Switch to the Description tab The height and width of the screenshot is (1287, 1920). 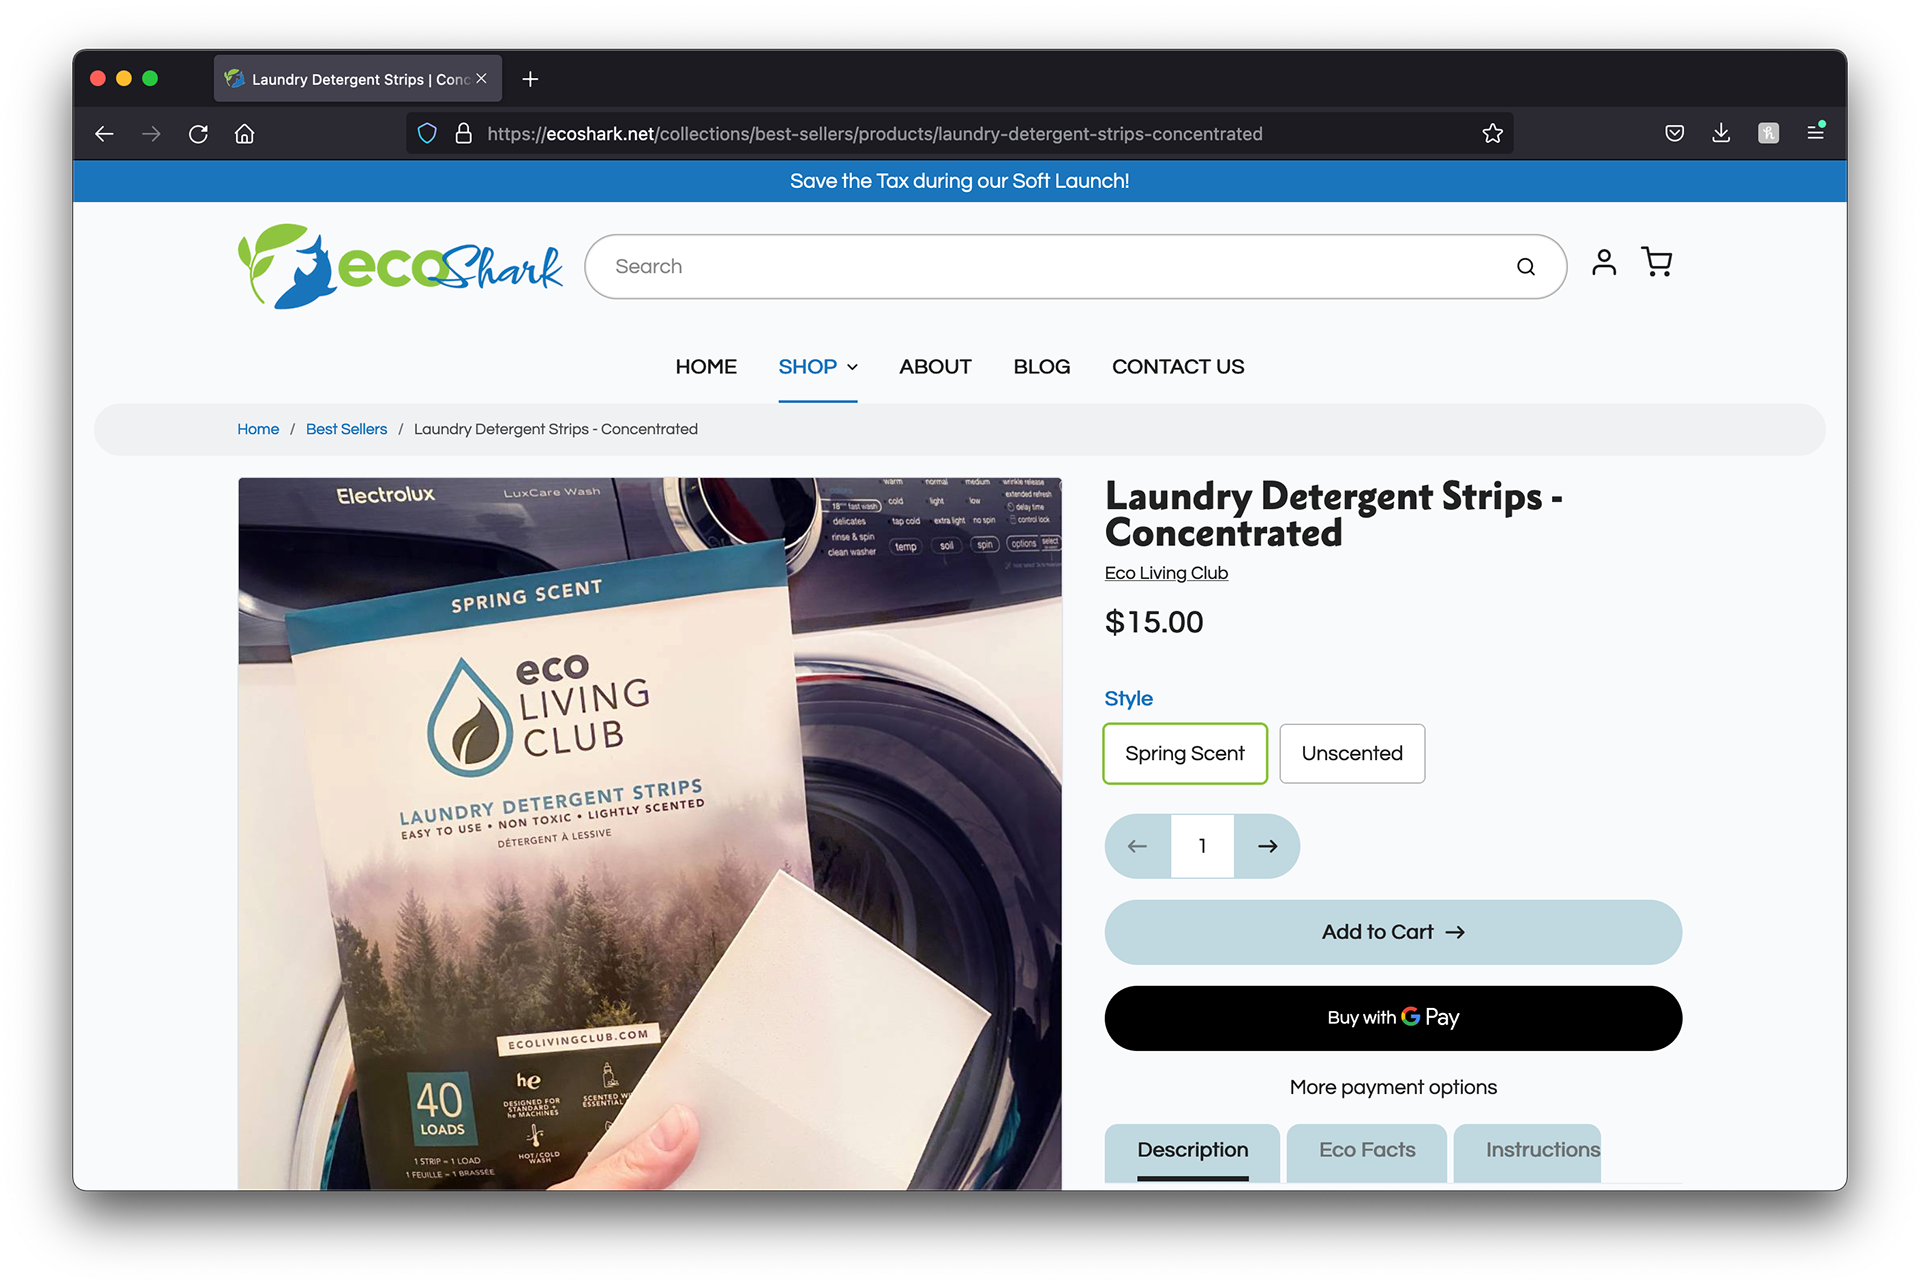tap(1192, 1151)
